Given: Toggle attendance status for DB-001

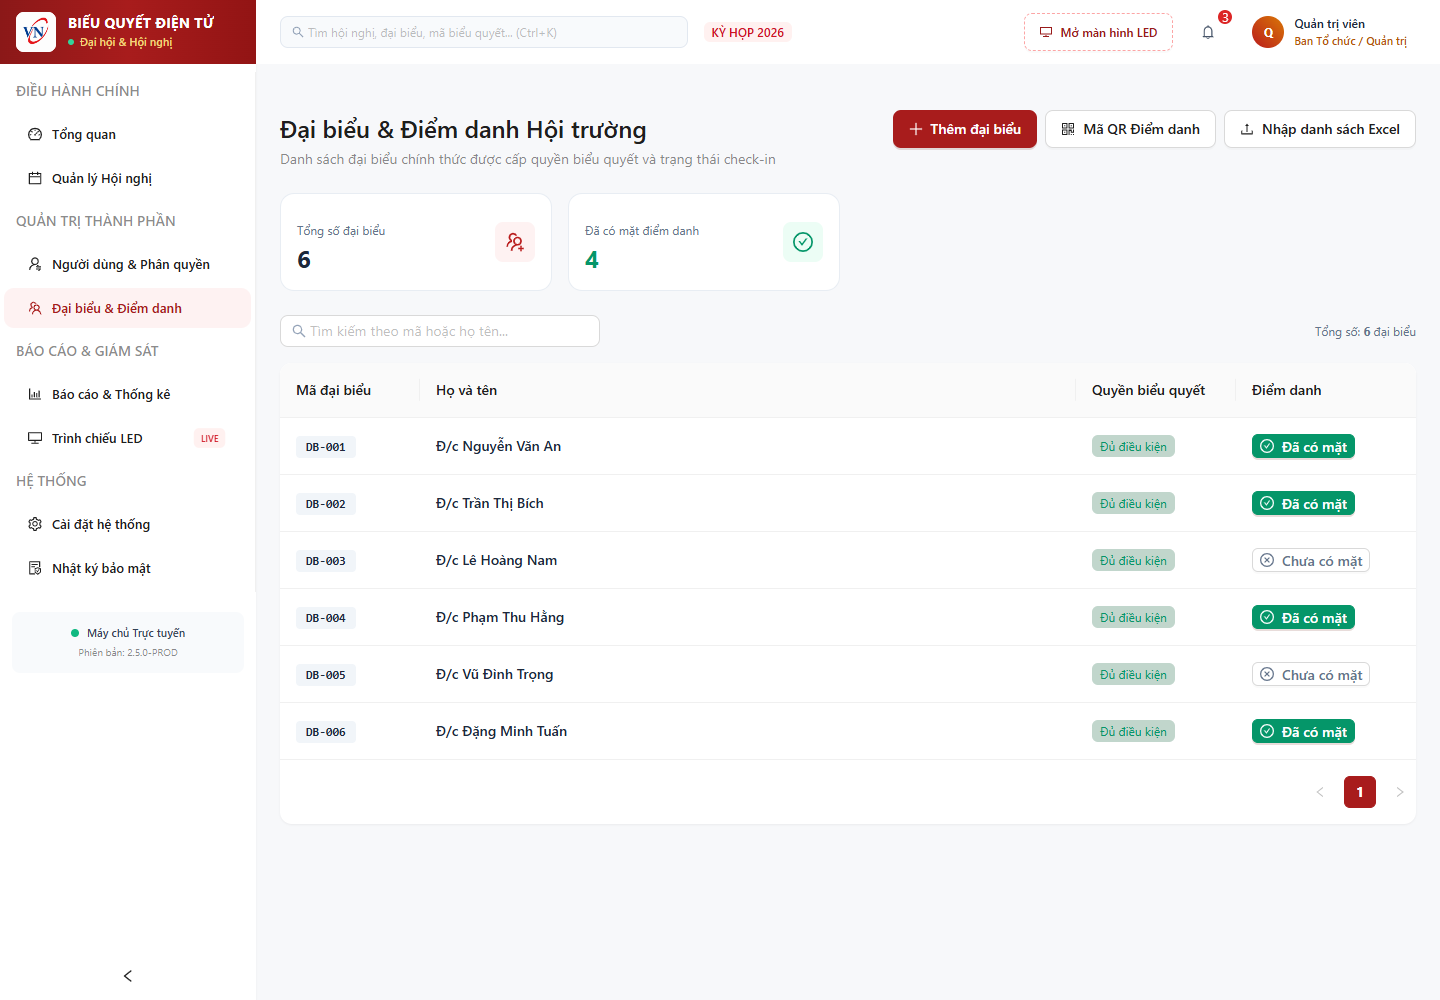Looking at the screenshot, I should pos(1303,446).
